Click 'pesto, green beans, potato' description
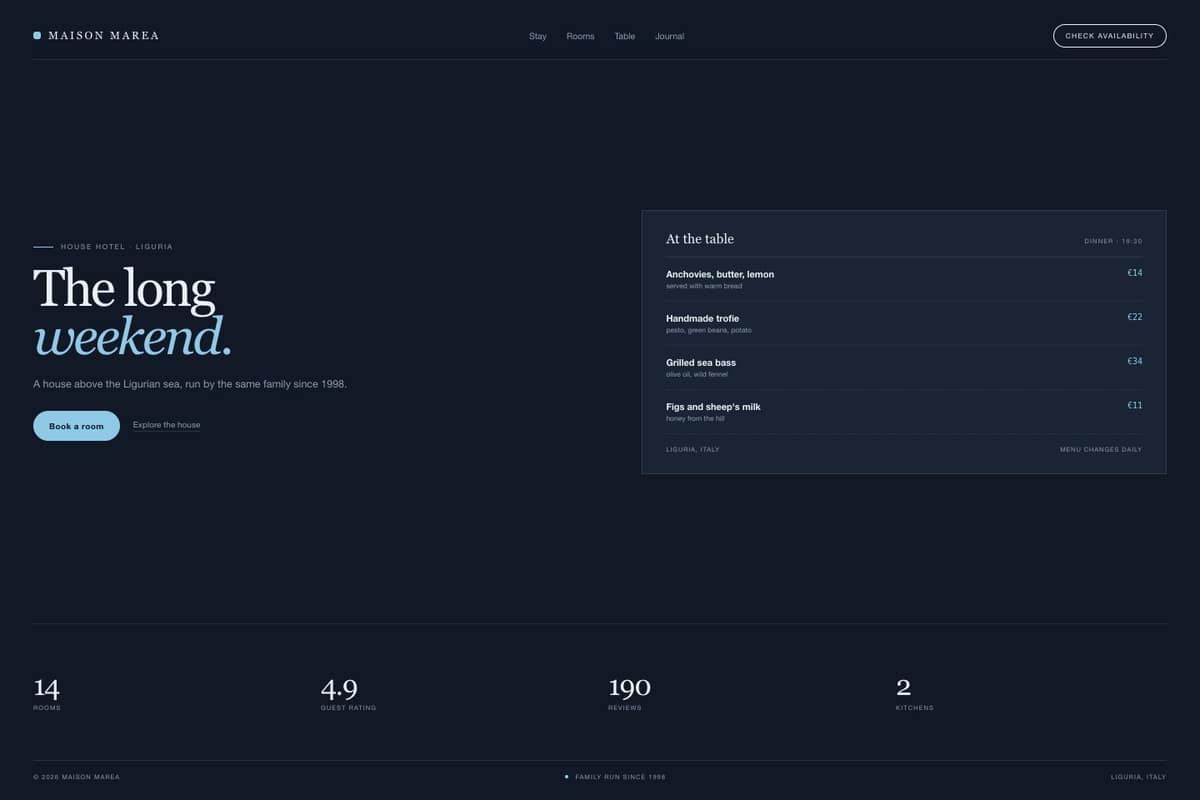 (x=708, y=330)
